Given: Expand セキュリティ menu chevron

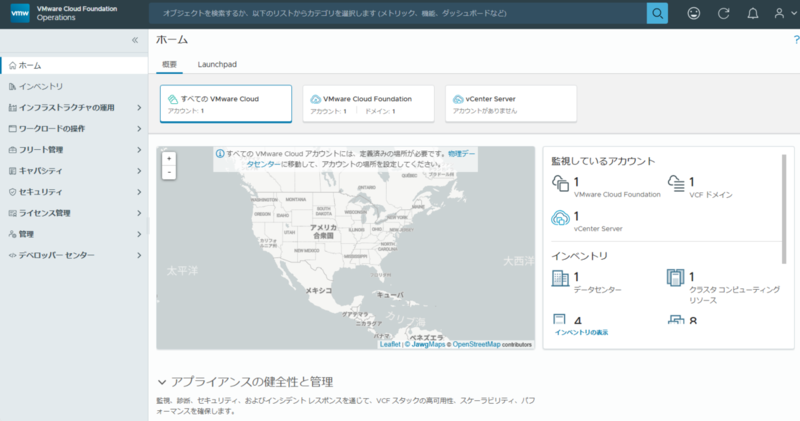Looking at the screenshot, I should tap(139, 192).
